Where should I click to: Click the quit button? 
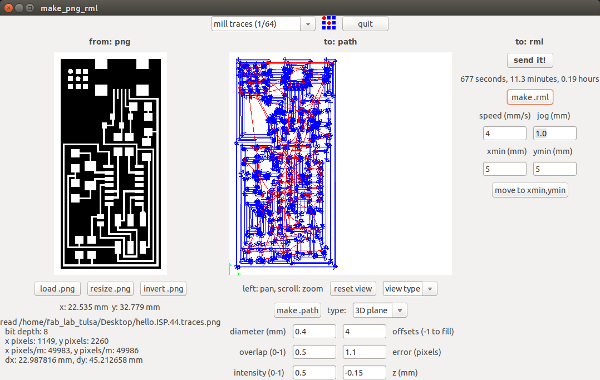click(365, 24)
